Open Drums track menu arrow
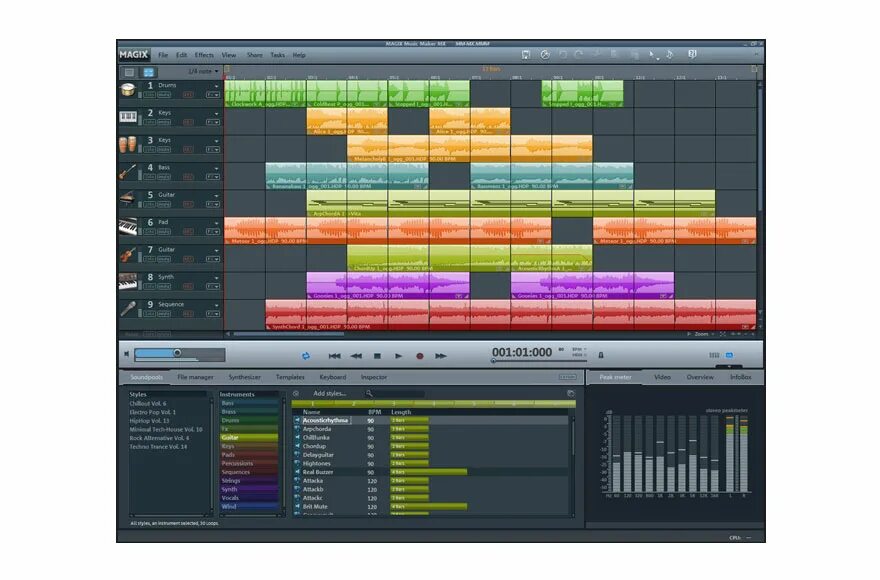 tap(216, 86)
